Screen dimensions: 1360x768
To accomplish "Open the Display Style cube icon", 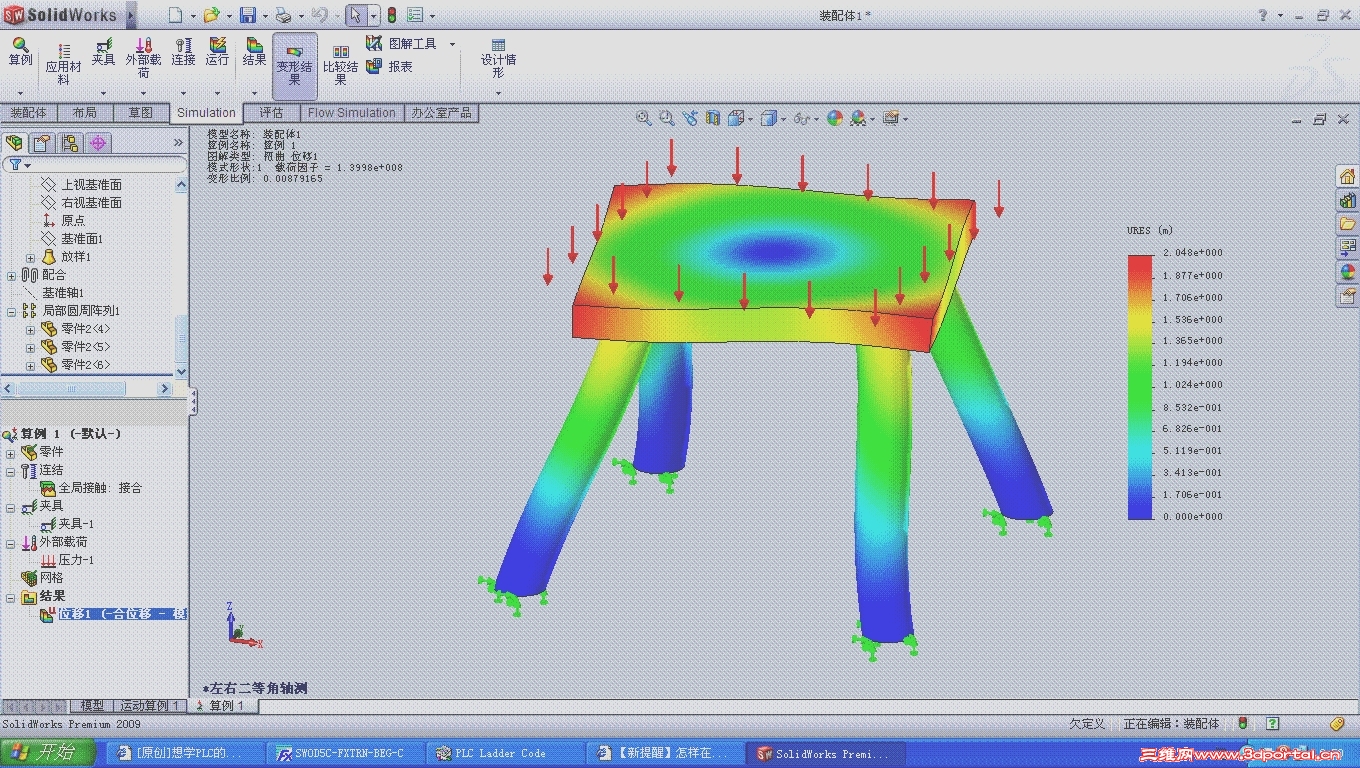I will click(768, 118).
